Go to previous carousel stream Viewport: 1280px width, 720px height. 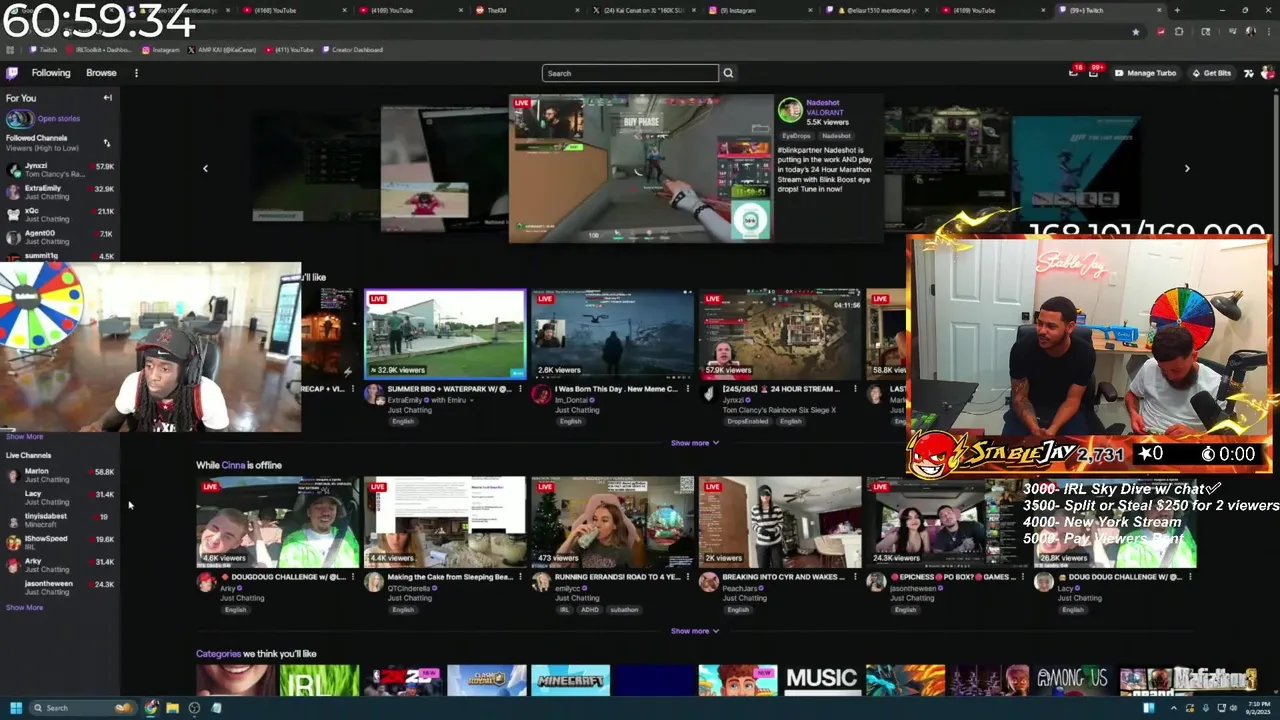(205, 168)
